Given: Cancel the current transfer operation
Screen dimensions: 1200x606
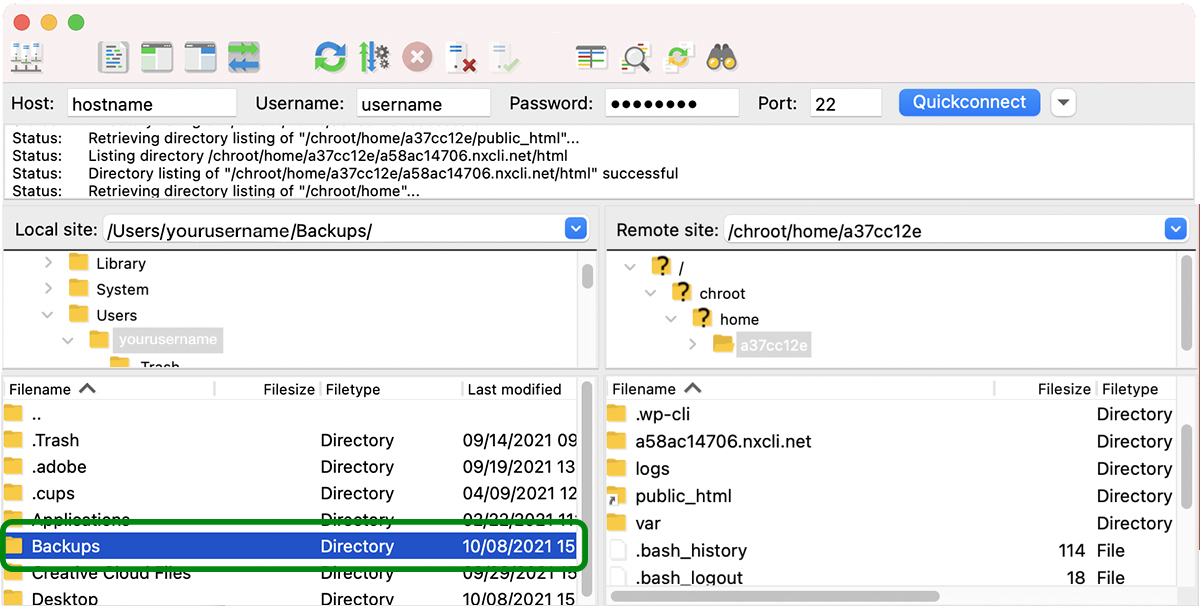Looking at the screenshot, I should [417, 57].
